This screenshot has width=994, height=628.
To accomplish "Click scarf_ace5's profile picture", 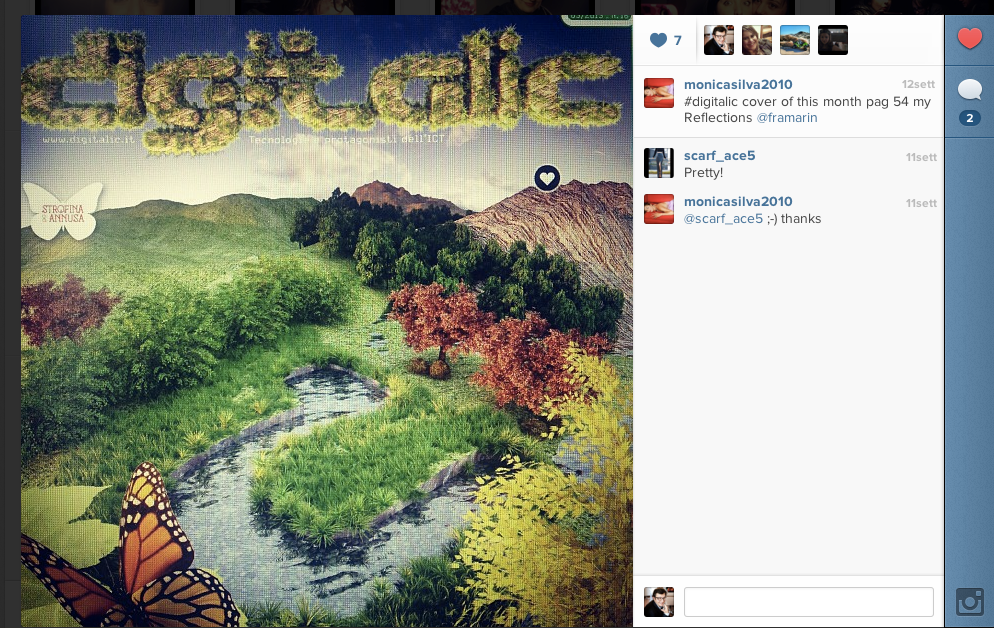I will [x=659, y=163].
